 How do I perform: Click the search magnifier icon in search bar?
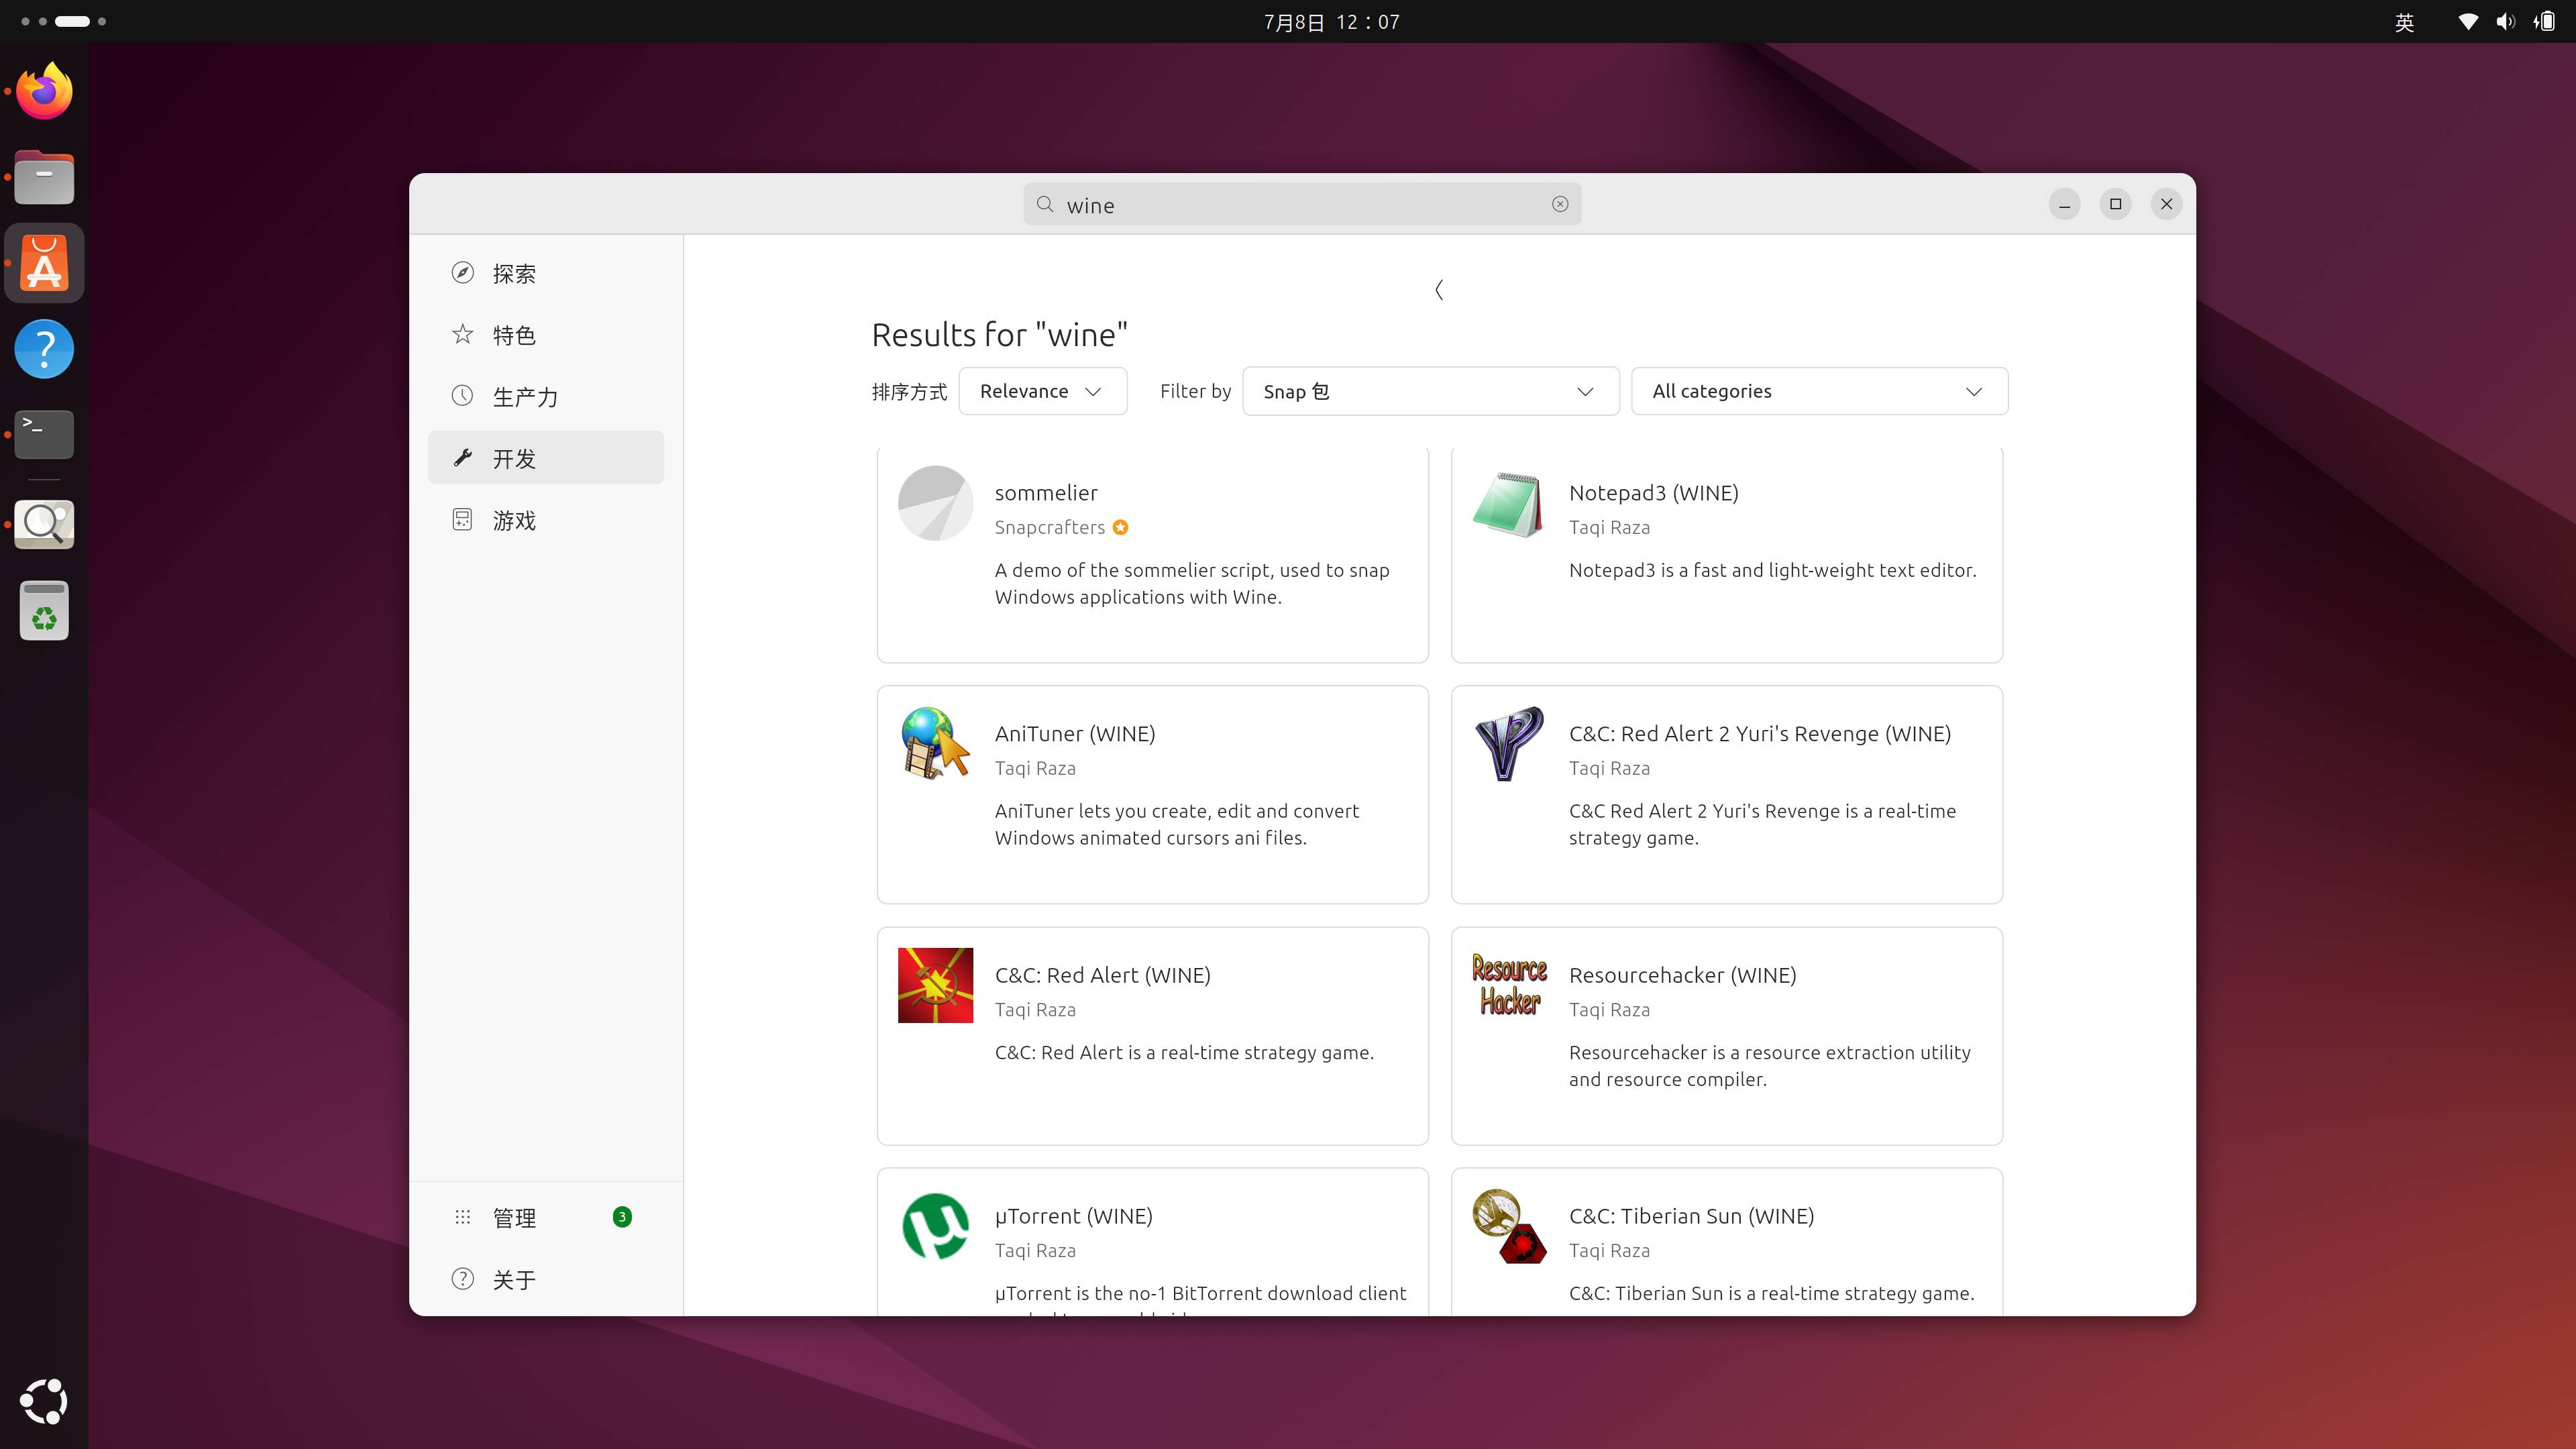(1045, 204)
